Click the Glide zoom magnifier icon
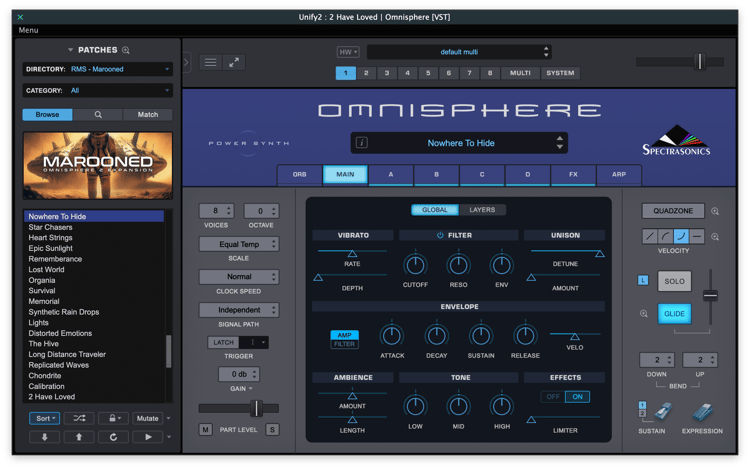750x469 pixels. (x=644, y=314)
